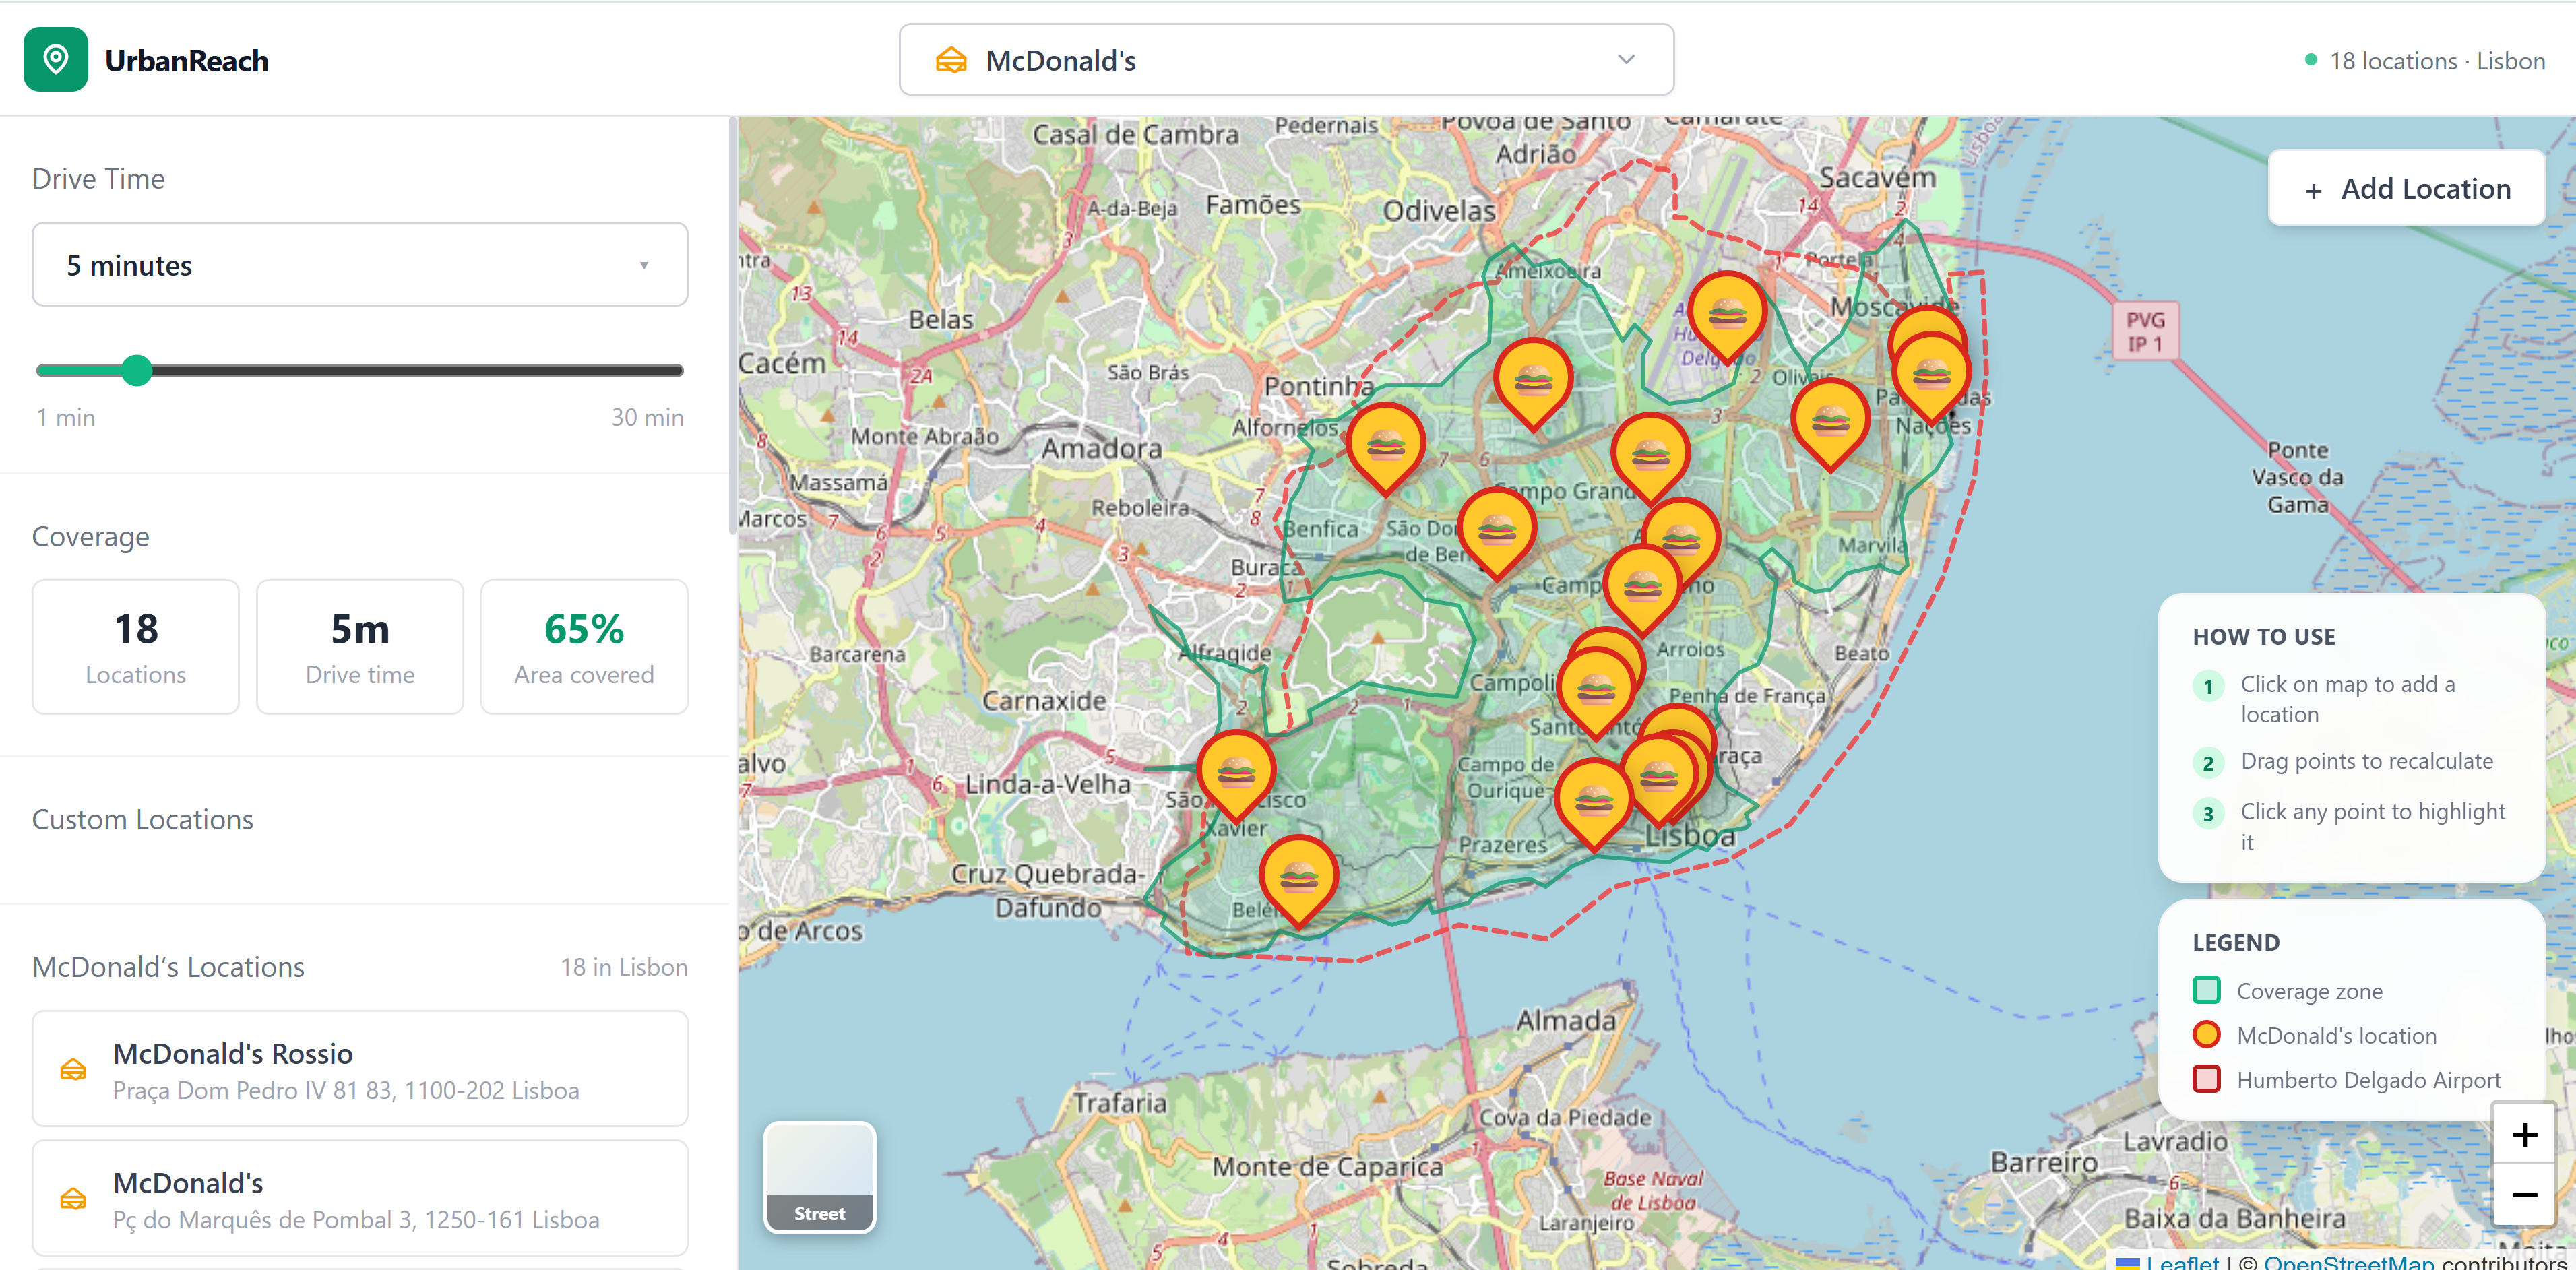Click the McDonald's location legend swatch
This screenshot has width=2576, height=1270.
2206,1034
